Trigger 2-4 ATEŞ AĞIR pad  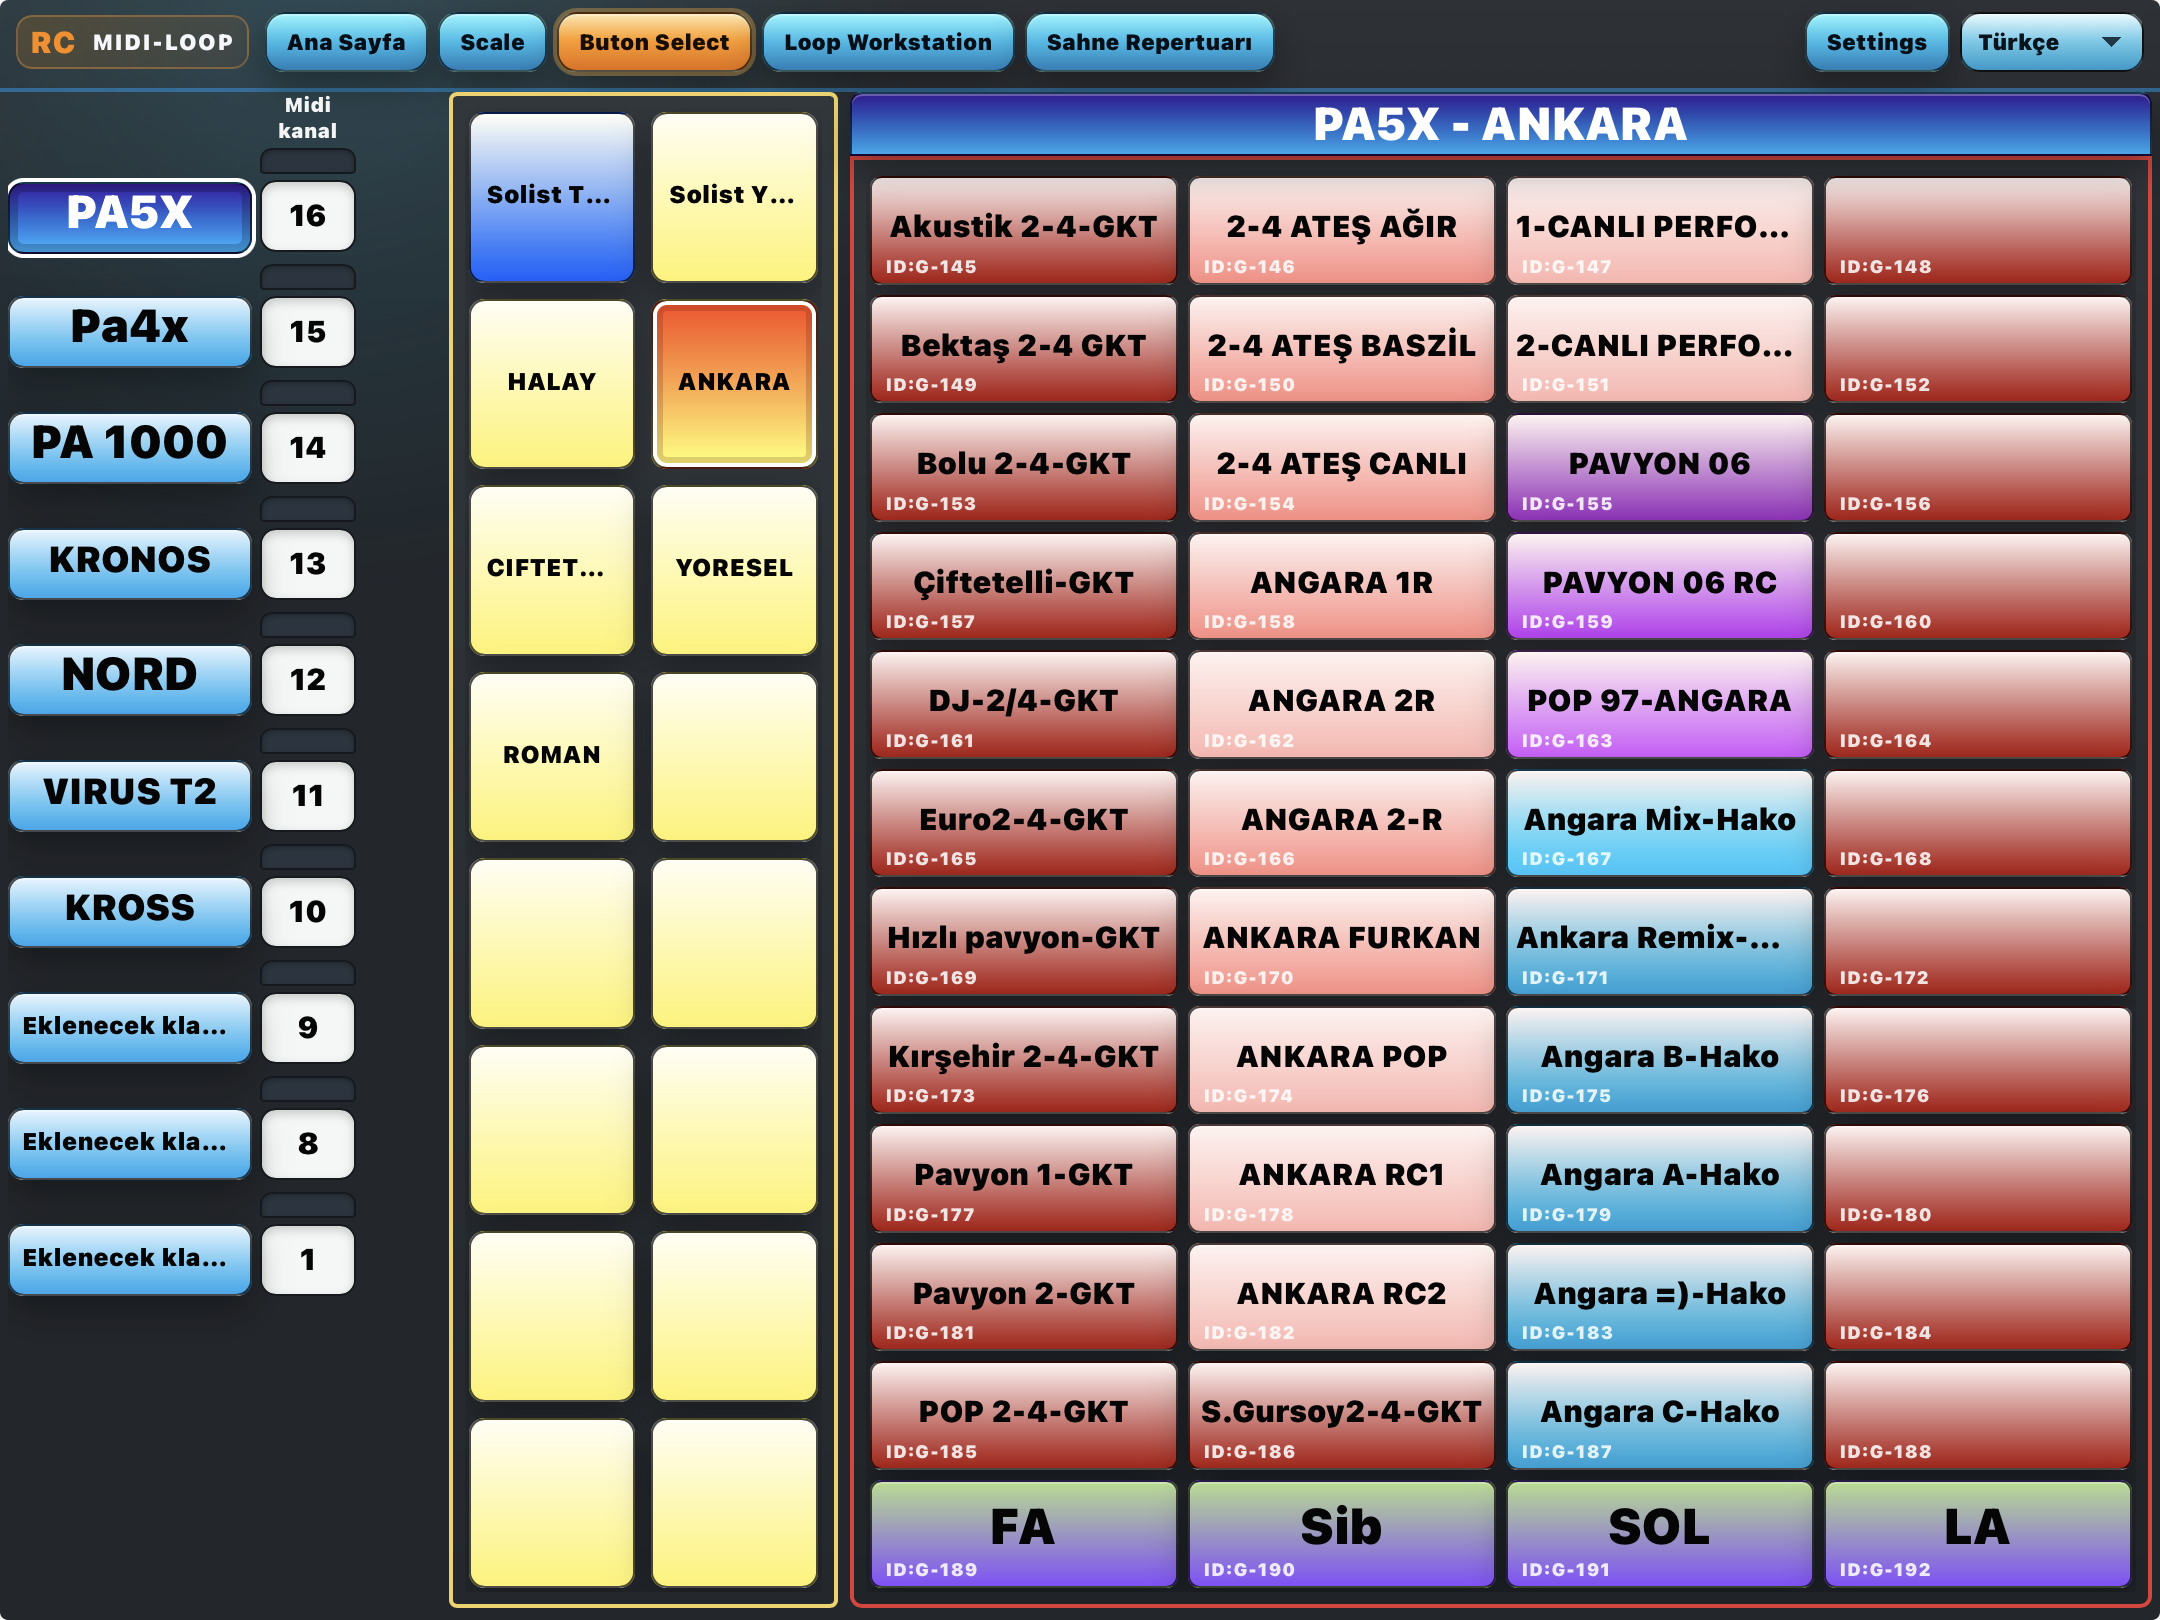pos(1341,231)
